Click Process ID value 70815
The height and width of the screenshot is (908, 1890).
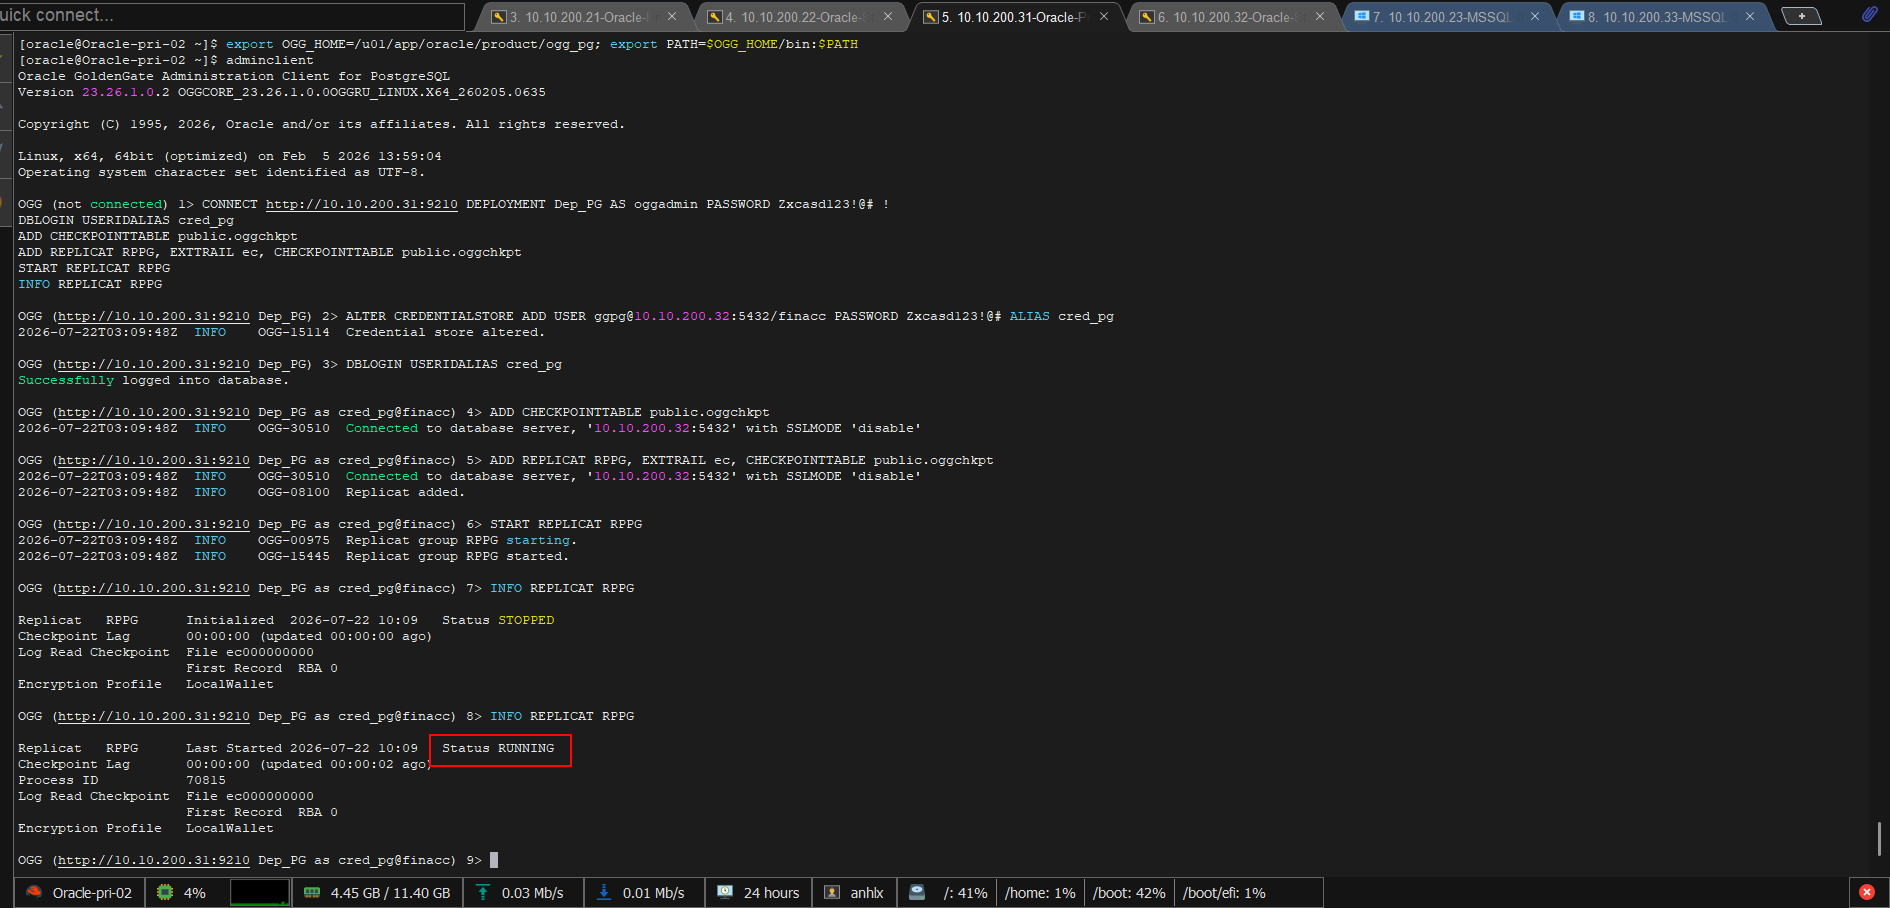coord(206,780)
